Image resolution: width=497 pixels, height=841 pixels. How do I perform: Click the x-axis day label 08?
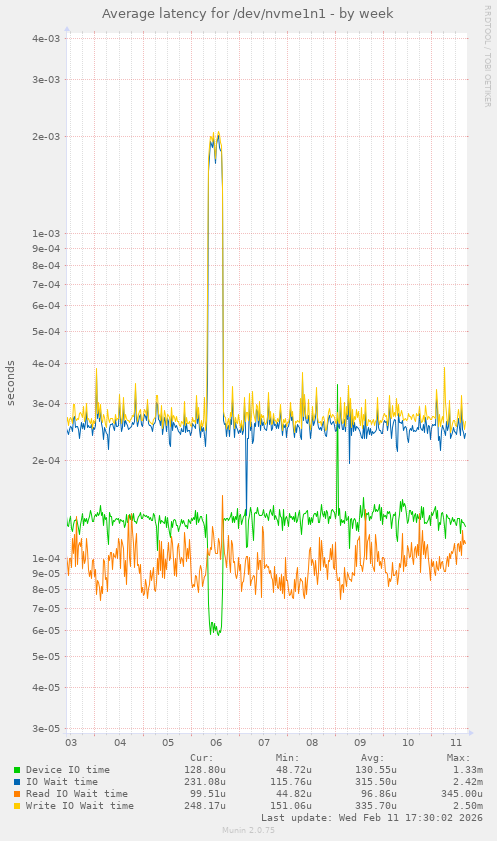click(x=312, y=743)
